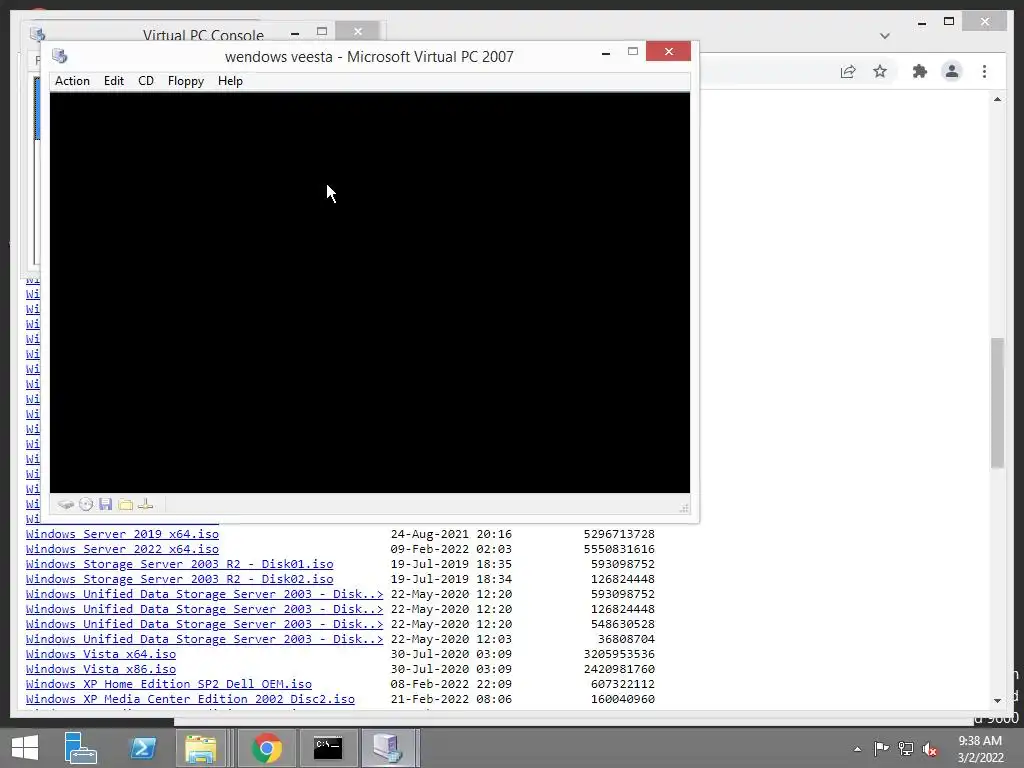Open Windows Server 2022 x64.iso link
Screen dimensions: 1024x768
pos(122,549)
